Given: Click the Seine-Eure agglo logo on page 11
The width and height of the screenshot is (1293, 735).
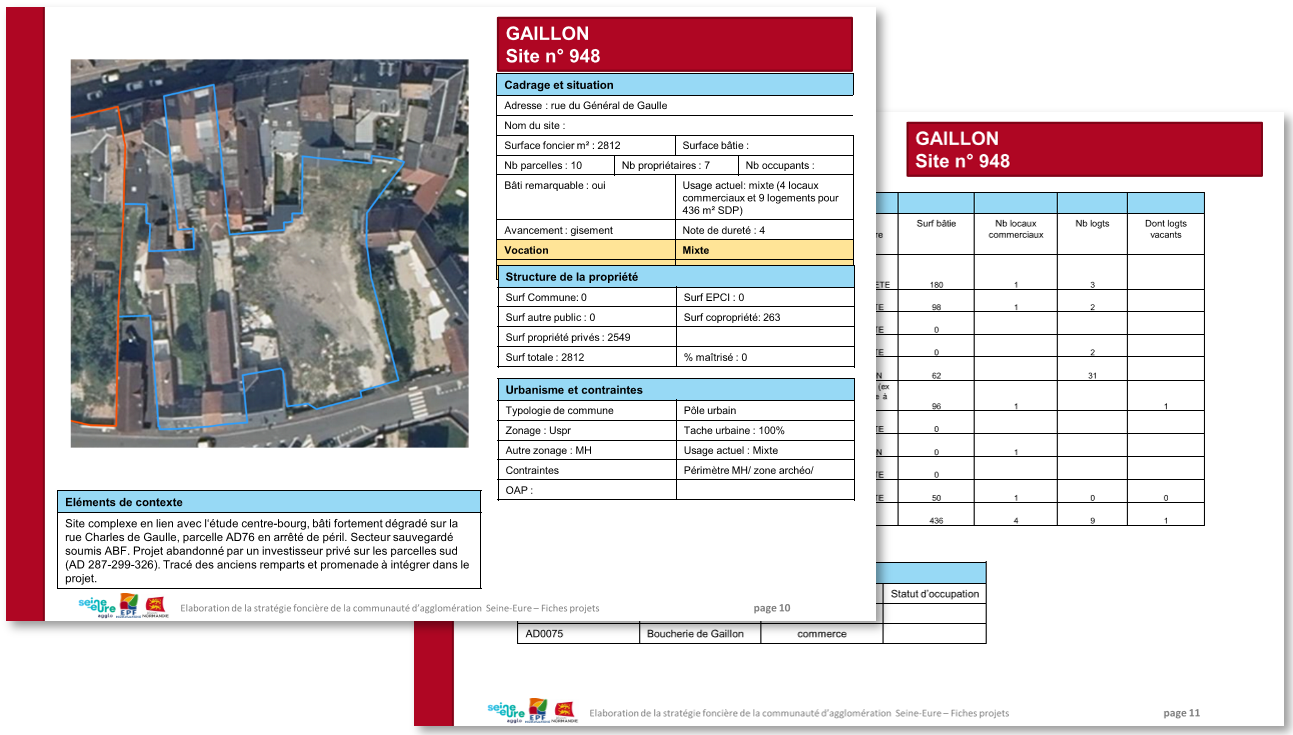Looking at the screenshot, I should (506, 711).
